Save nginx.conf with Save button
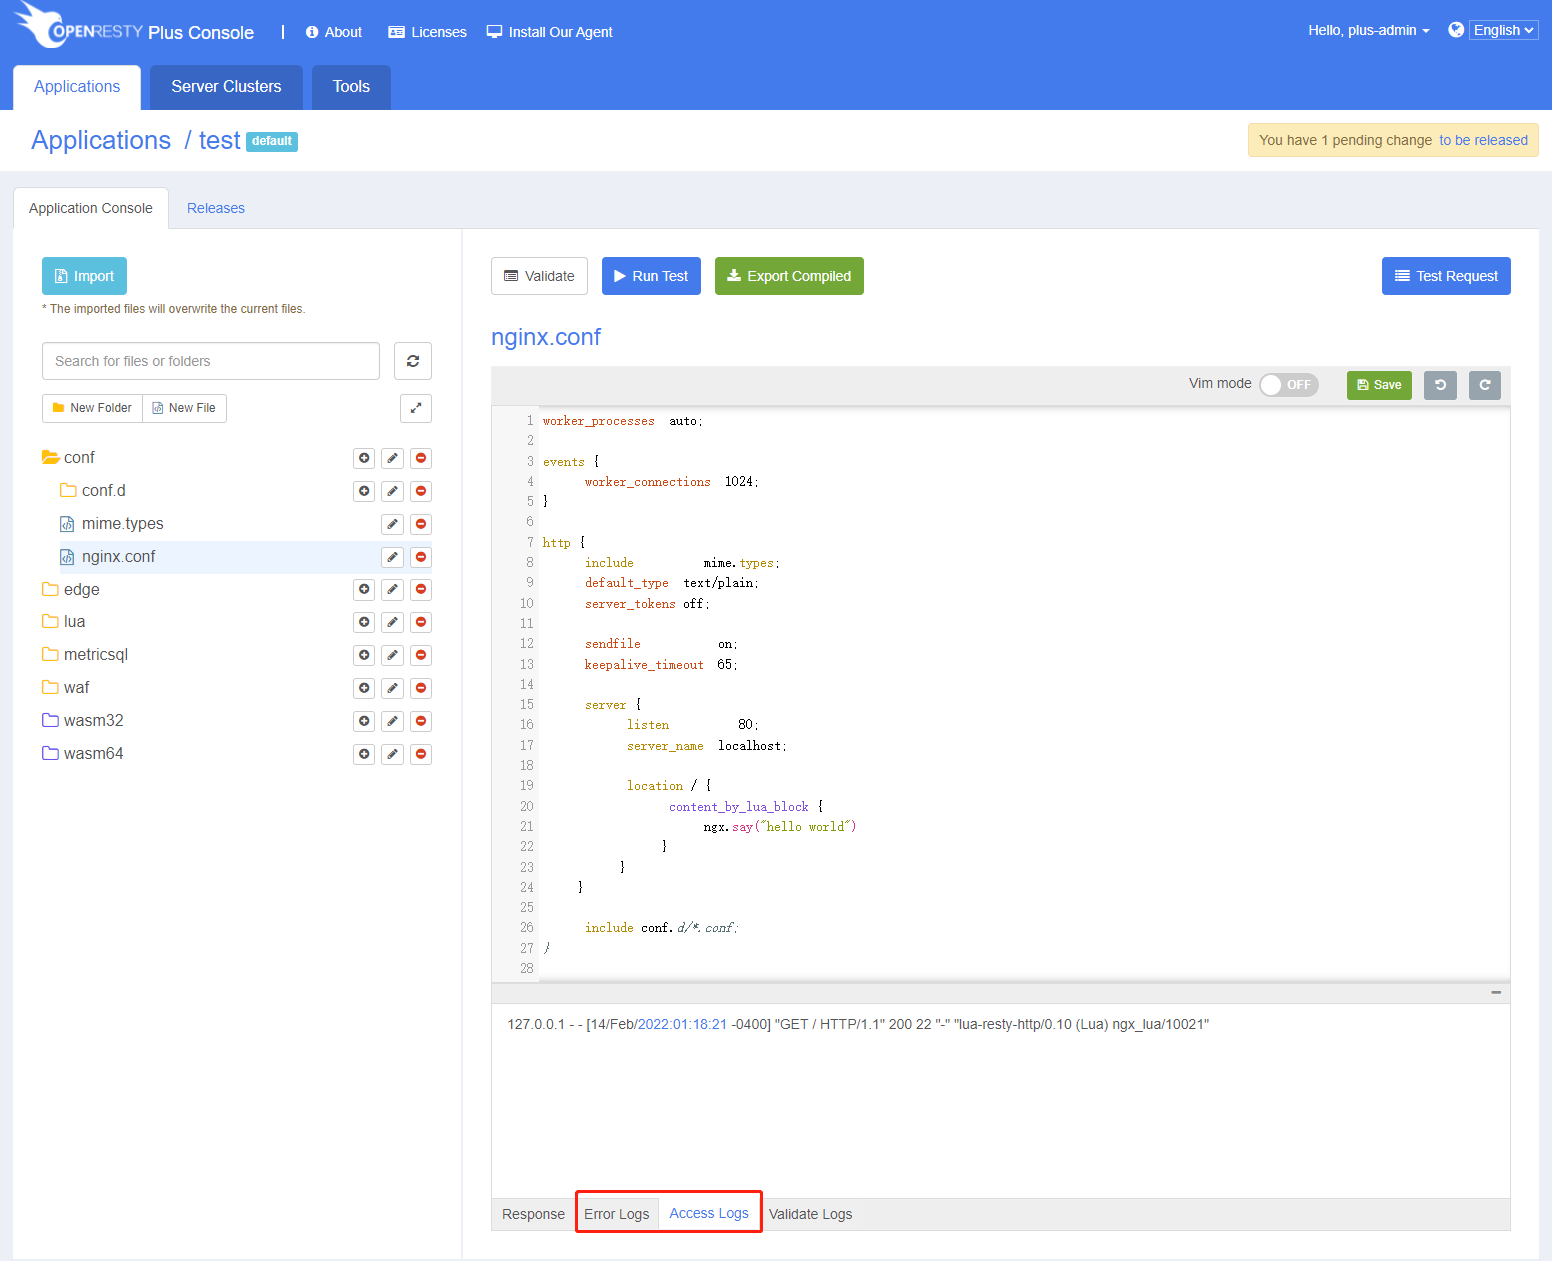 coord(1379,385)
